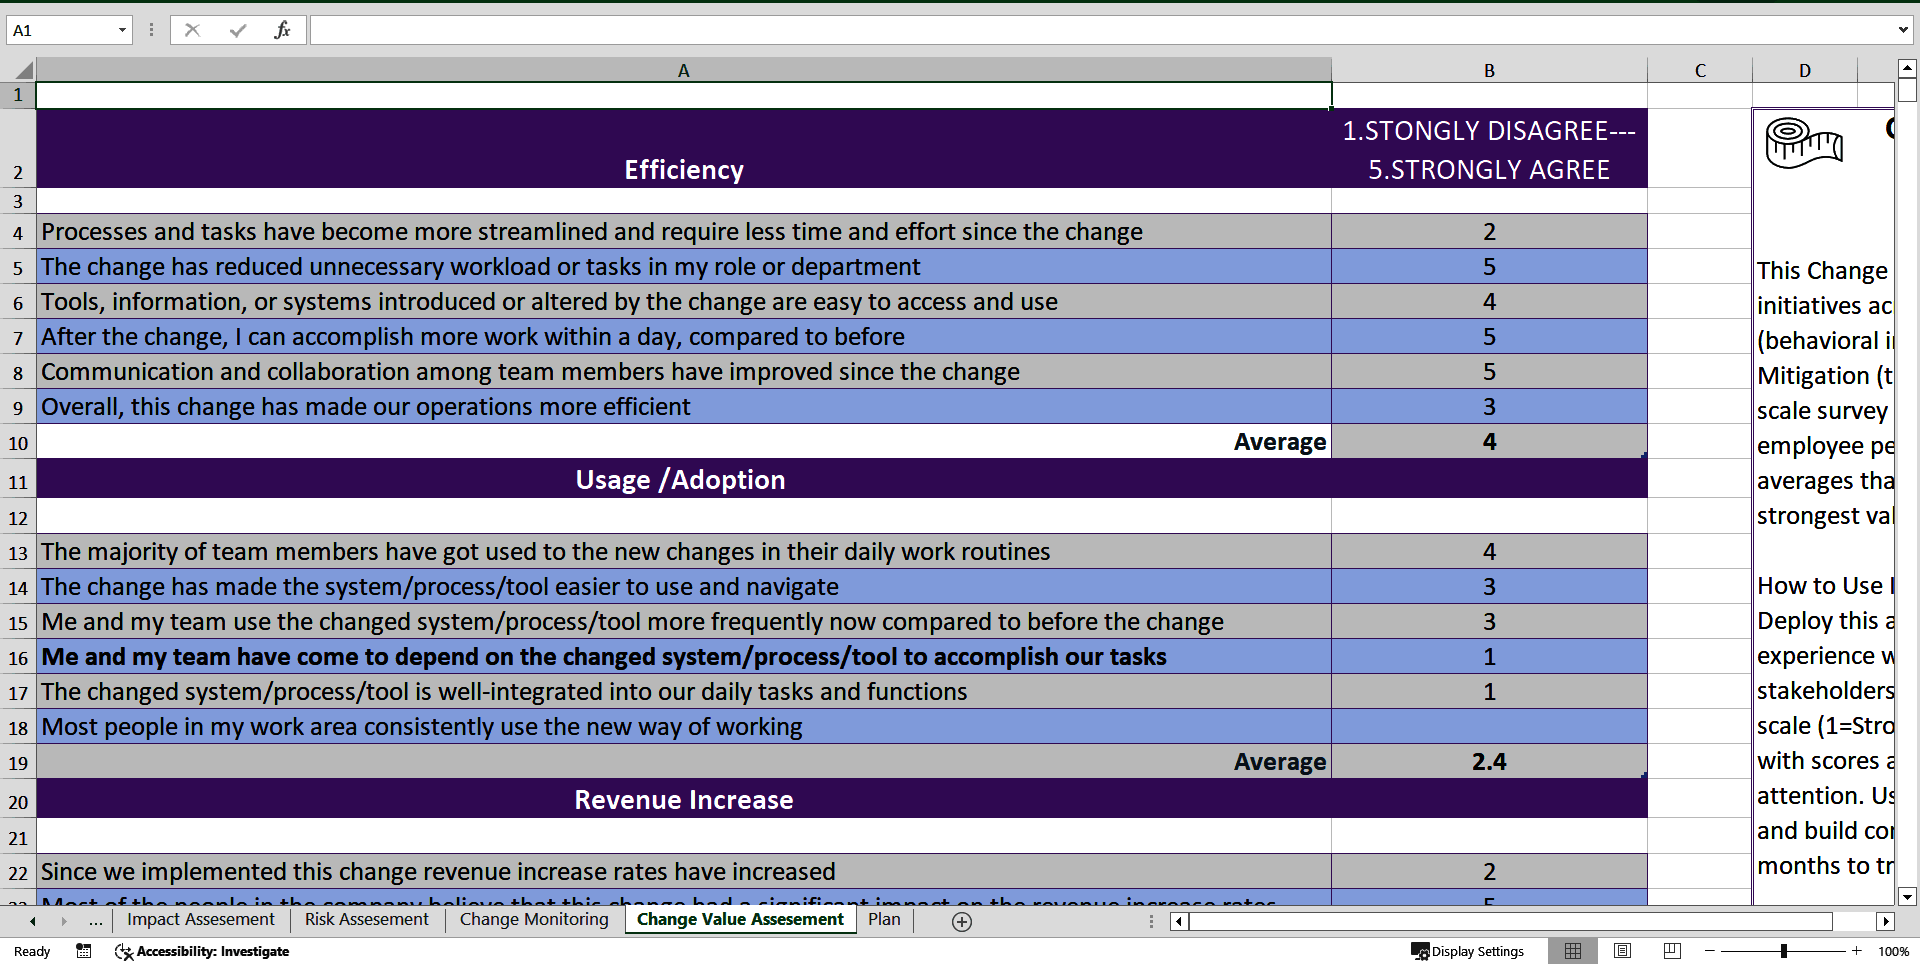Viewport: 1920px width, 966px height.
Task: Select the 'Usage /Adoption' header cell
Action: (684, 479)
